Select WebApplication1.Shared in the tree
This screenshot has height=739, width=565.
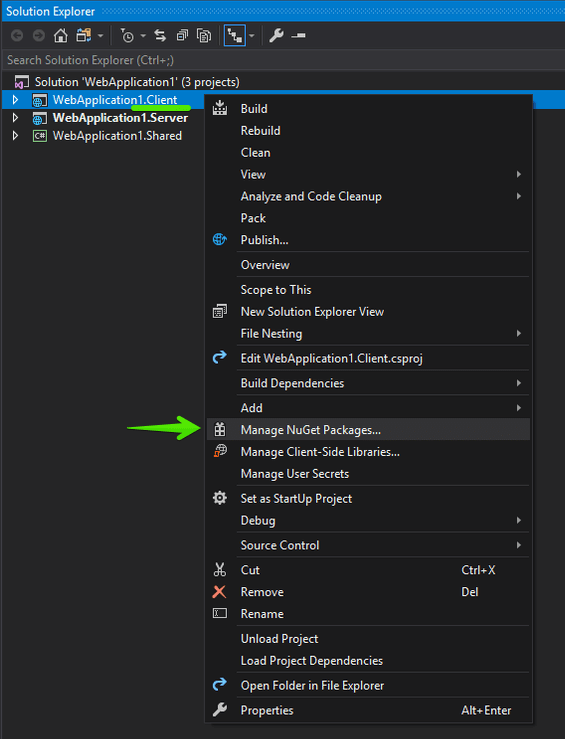pos(117,136)
